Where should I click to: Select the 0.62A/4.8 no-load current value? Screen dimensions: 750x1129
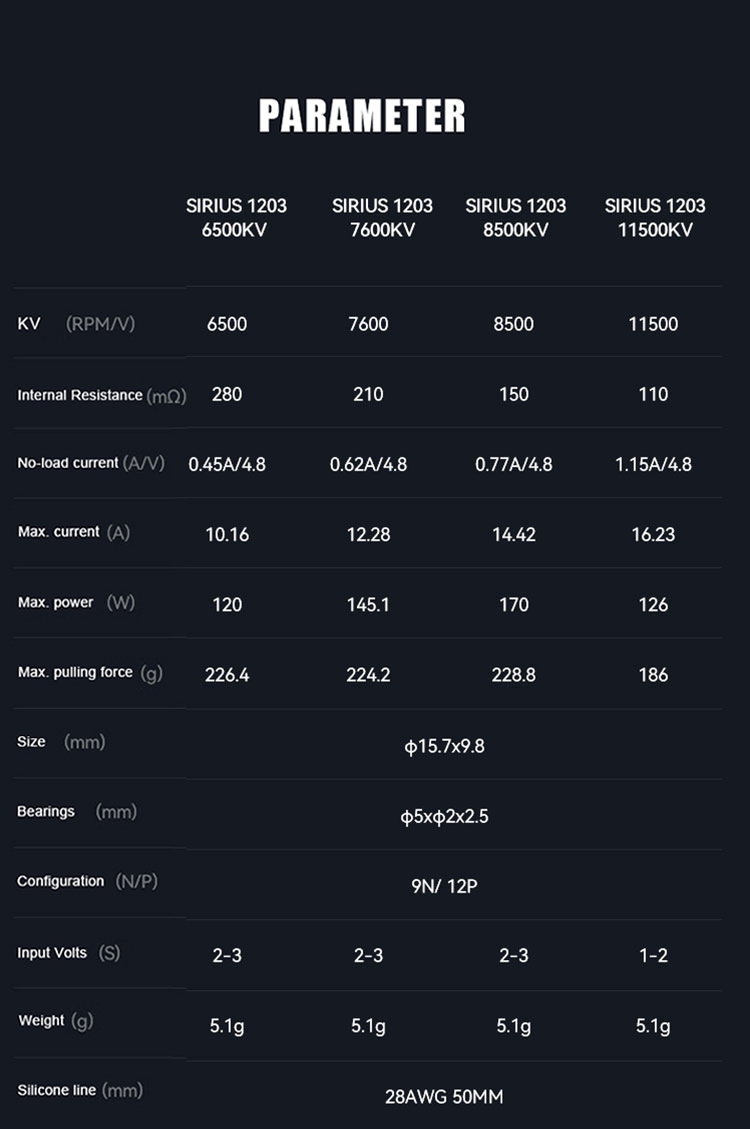(x=368, y=464)
